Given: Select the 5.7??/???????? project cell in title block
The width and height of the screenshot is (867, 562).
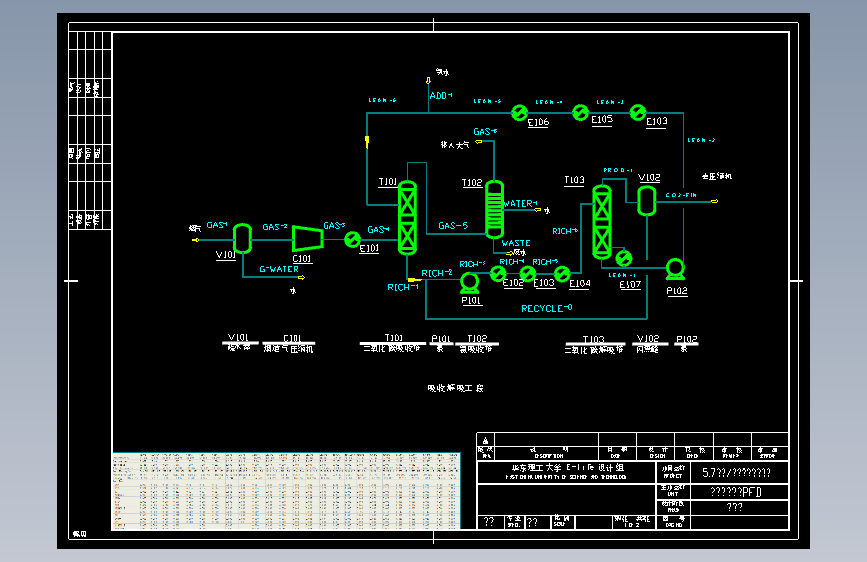Looking at the screenshot, I should pos(739,473).
